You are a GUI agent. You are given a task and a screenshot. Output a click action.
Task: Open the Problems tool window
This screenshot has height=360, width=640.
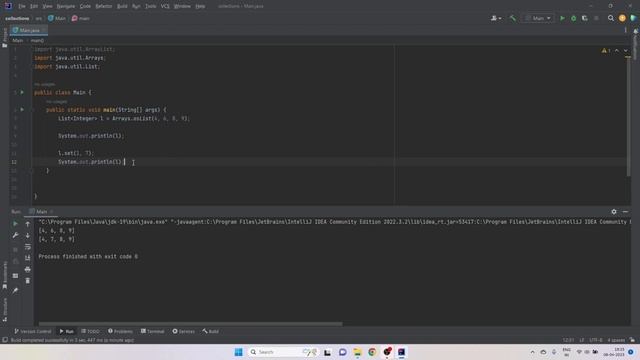120,331
